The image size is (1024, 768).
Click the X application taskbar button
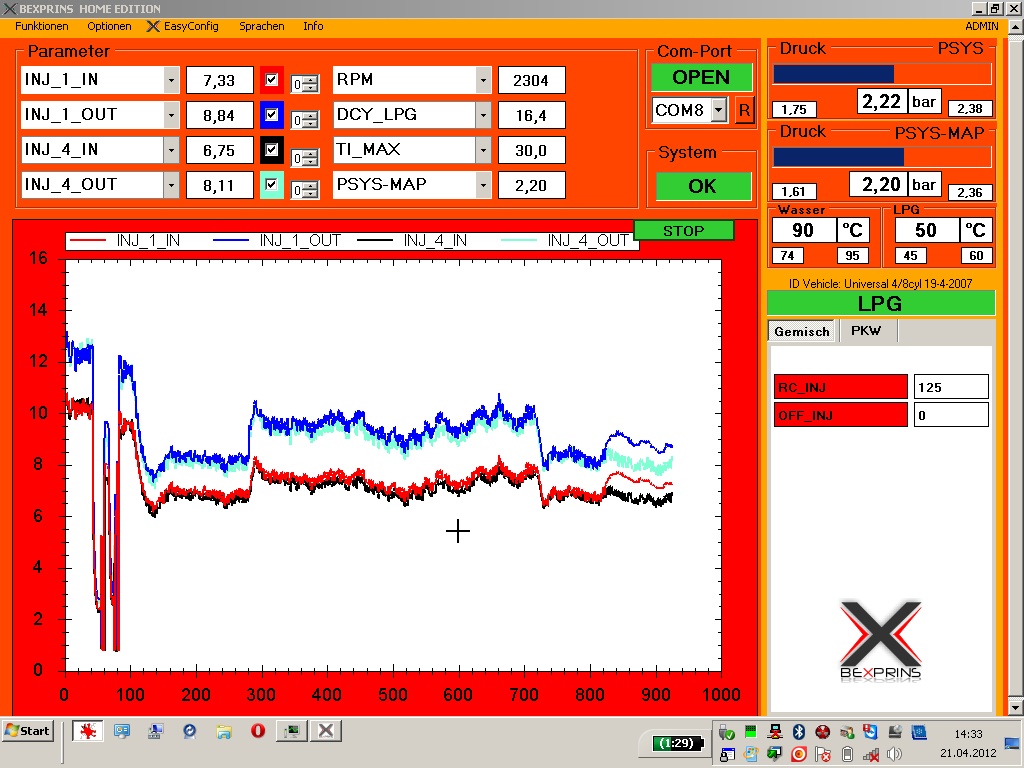(325, 731)
